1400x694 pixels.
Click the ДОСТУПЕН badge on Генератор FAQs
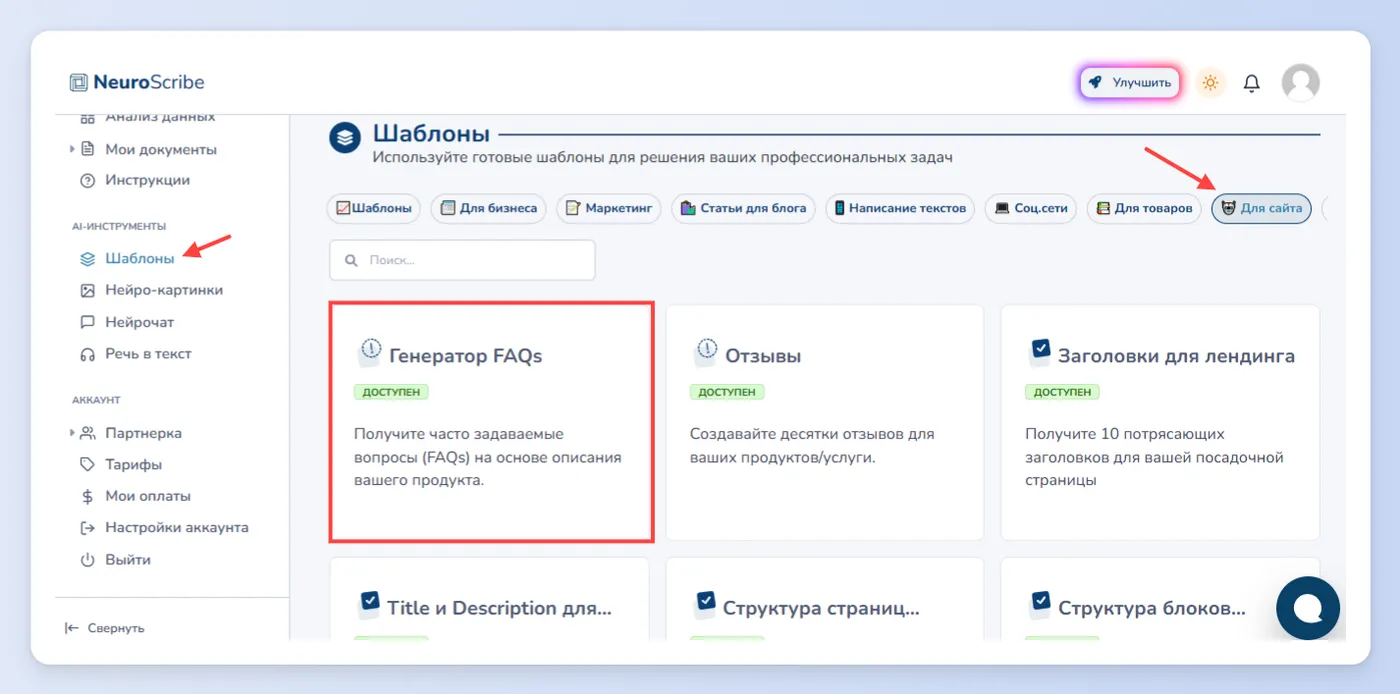click(391, 392)
